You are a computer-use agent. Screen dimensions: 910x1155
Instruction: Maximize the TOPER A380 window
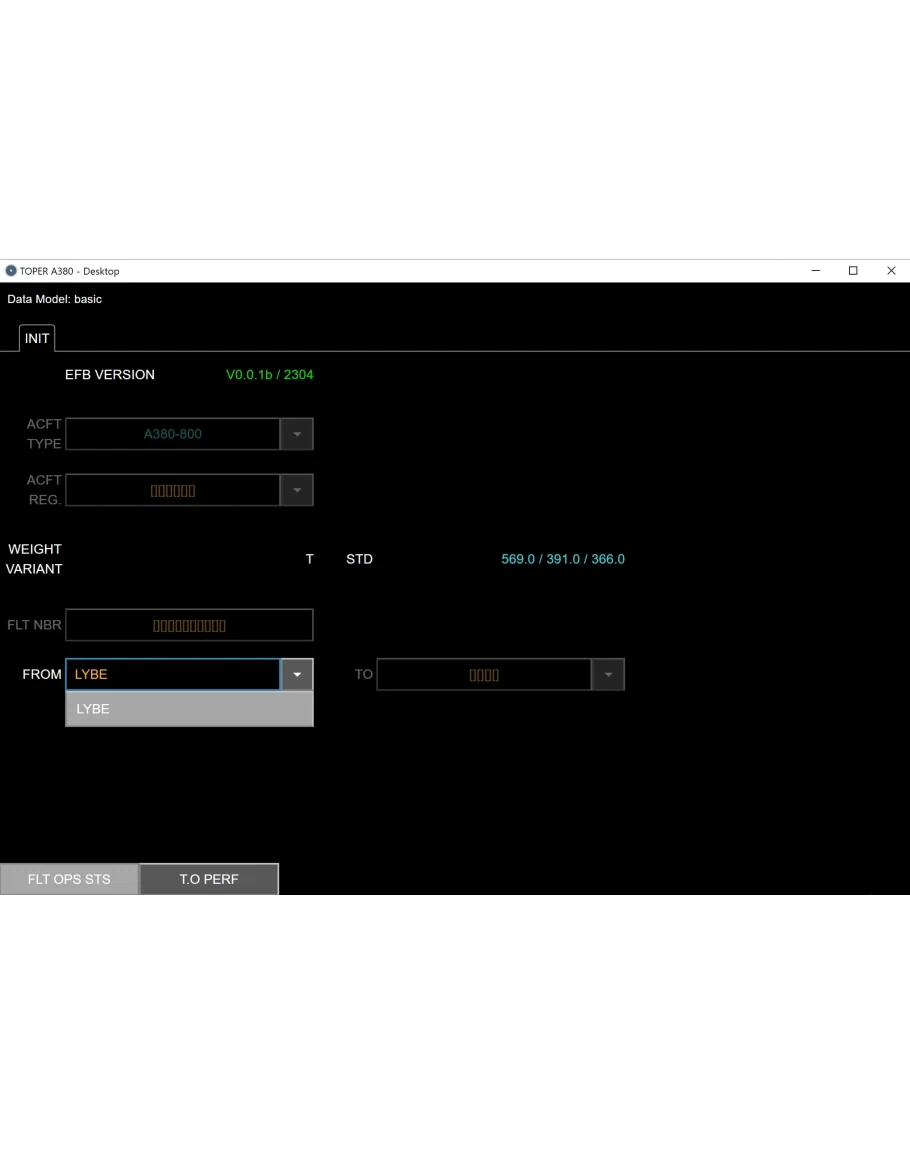[x=853, y=271]
